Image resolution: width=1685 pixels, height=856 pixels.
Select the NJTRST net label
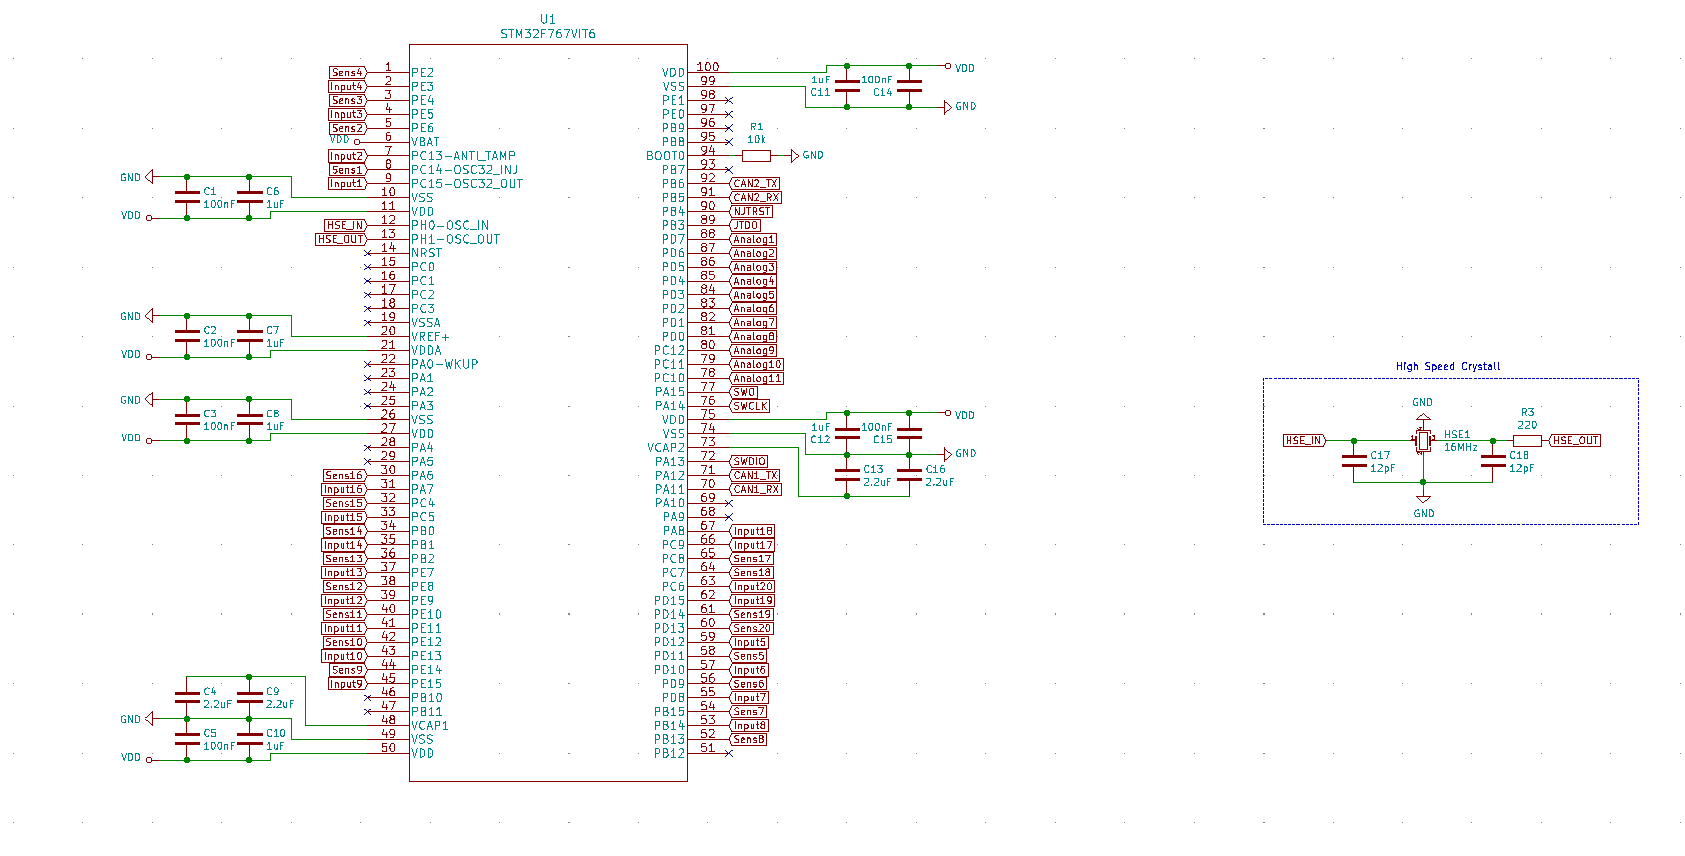click(751, 212)
